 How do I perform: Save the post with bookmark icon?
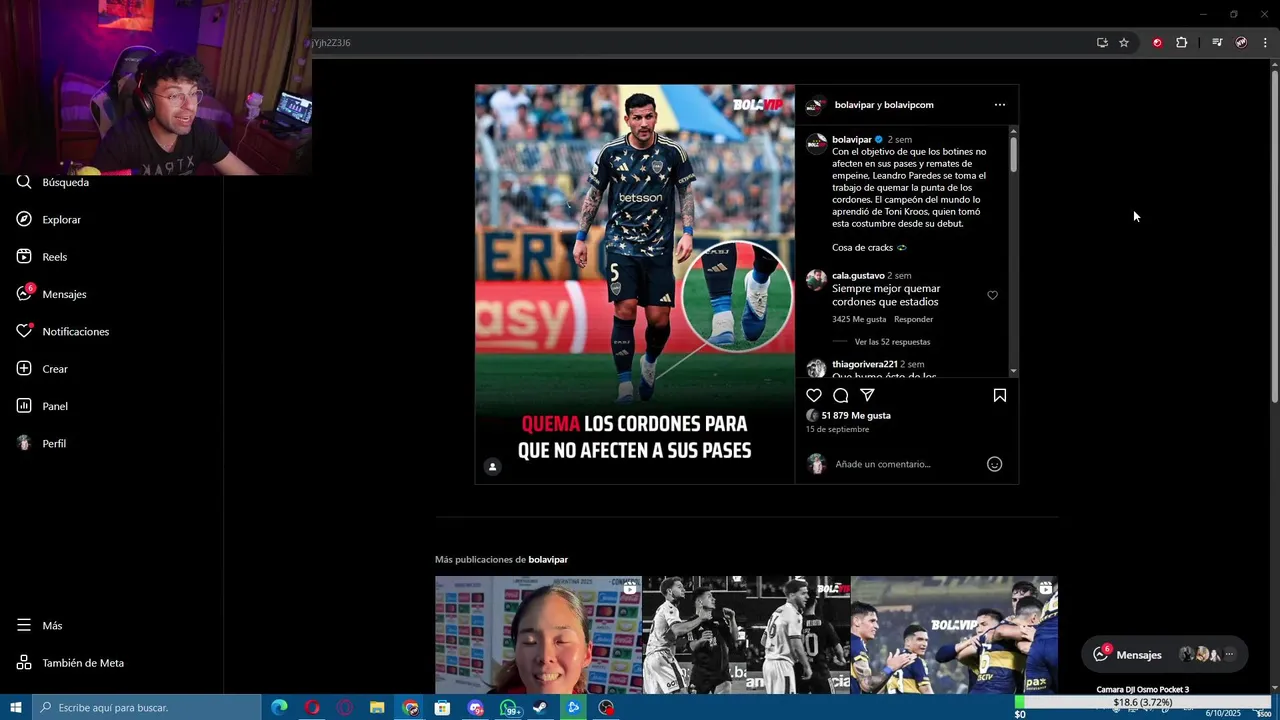point(1000,395)
